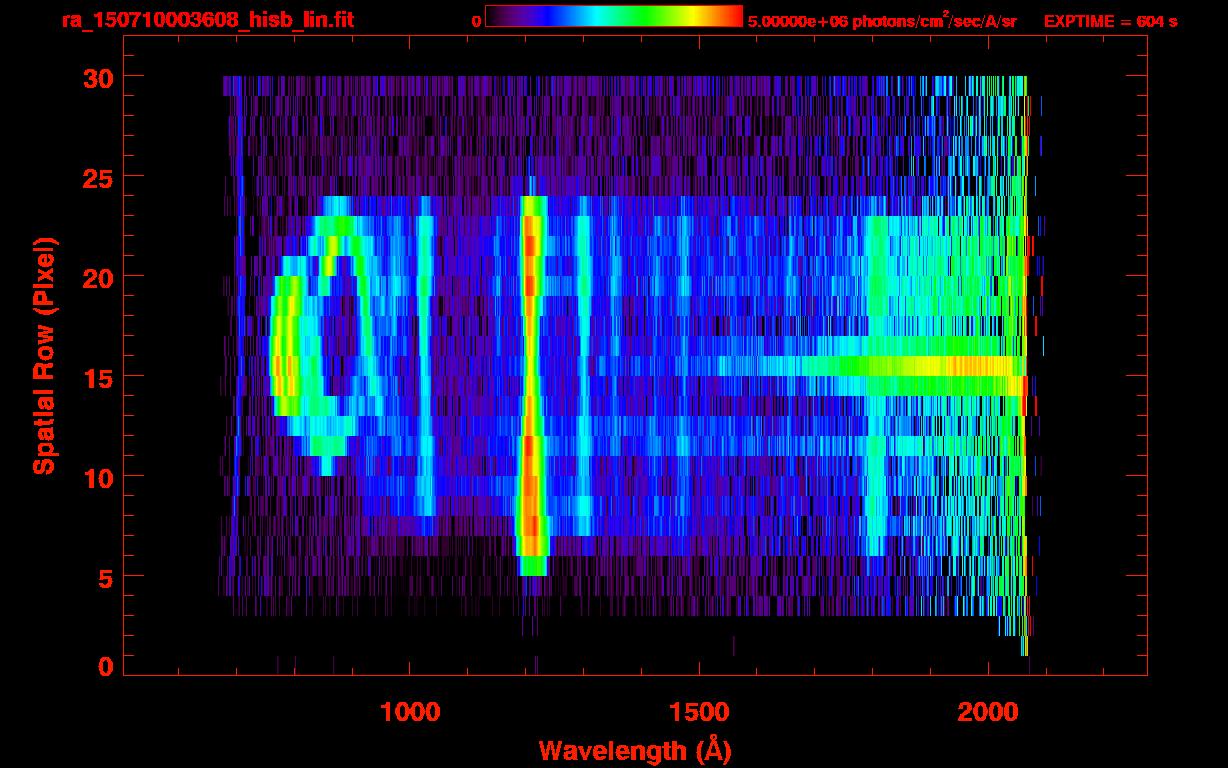The height and width of the screenshot is (768, 1228).
Task: Click the 1000 wavelength tick label
Action: [410, 712]
